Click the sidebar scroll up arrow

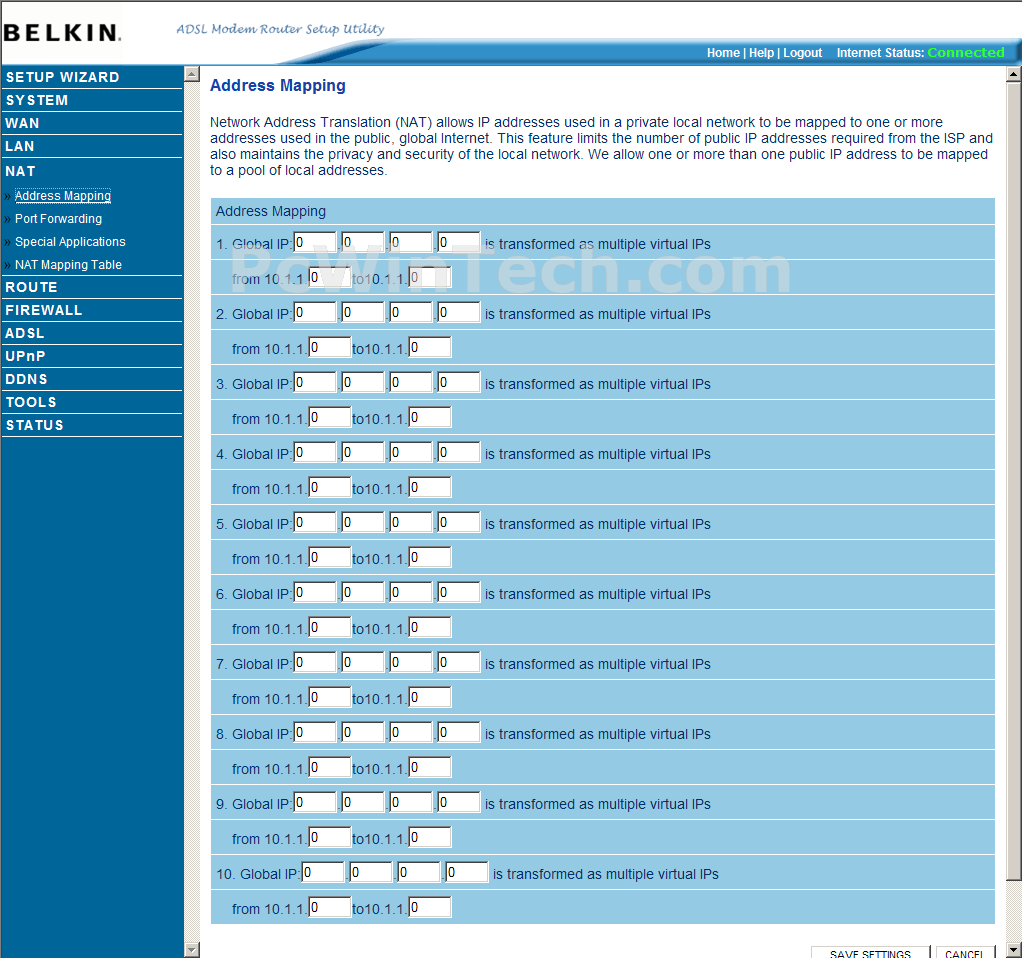pos(192,74)
